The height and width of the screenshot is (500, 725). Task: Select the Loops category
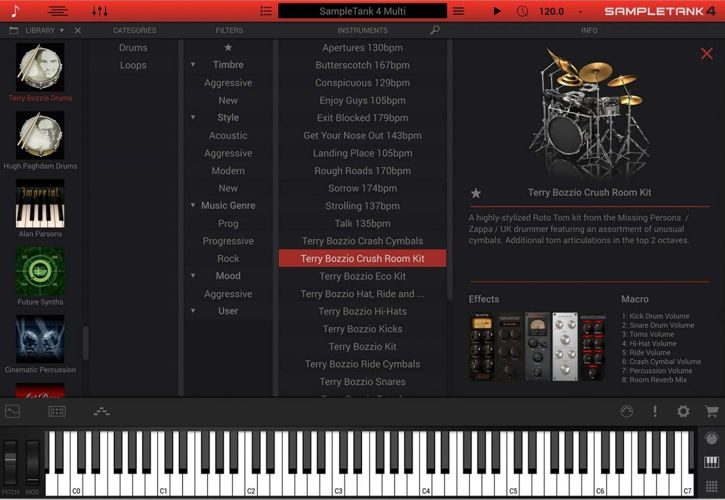coord(133,65)
